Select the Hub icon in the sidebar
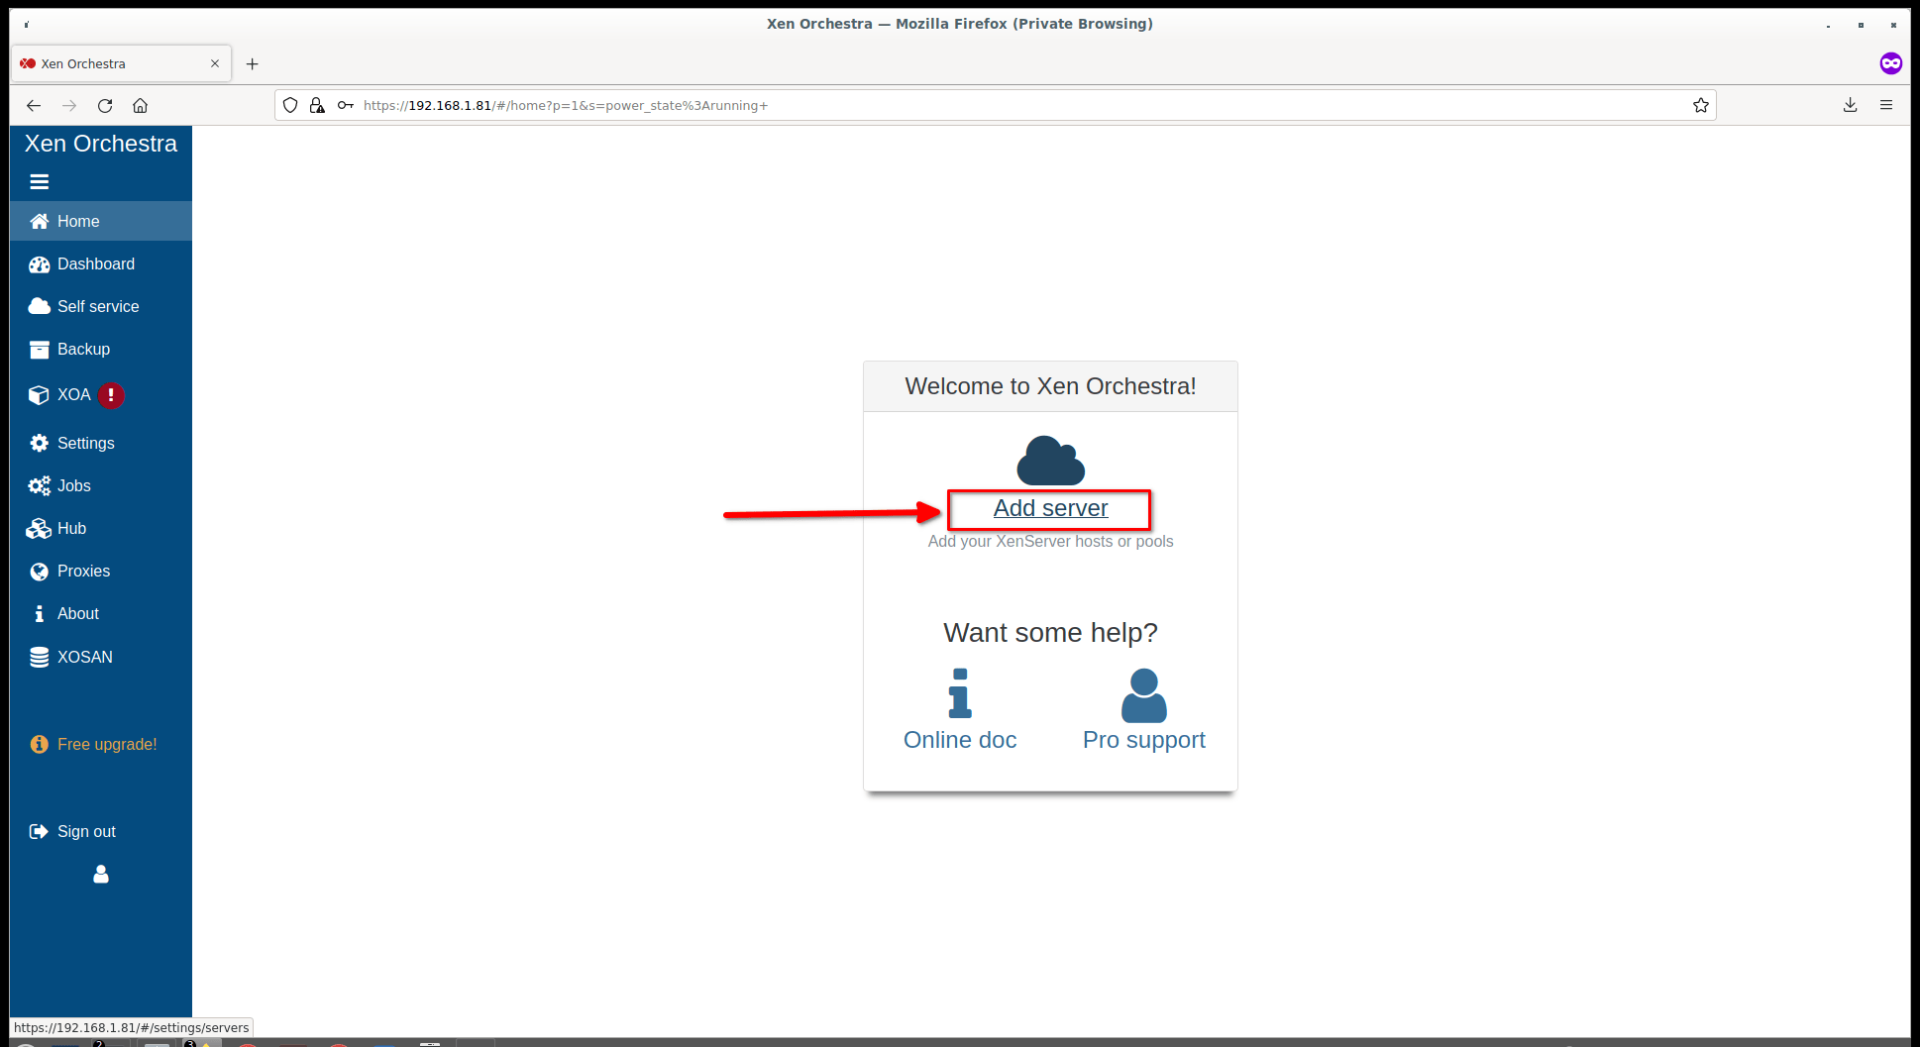 click(38, 528)
